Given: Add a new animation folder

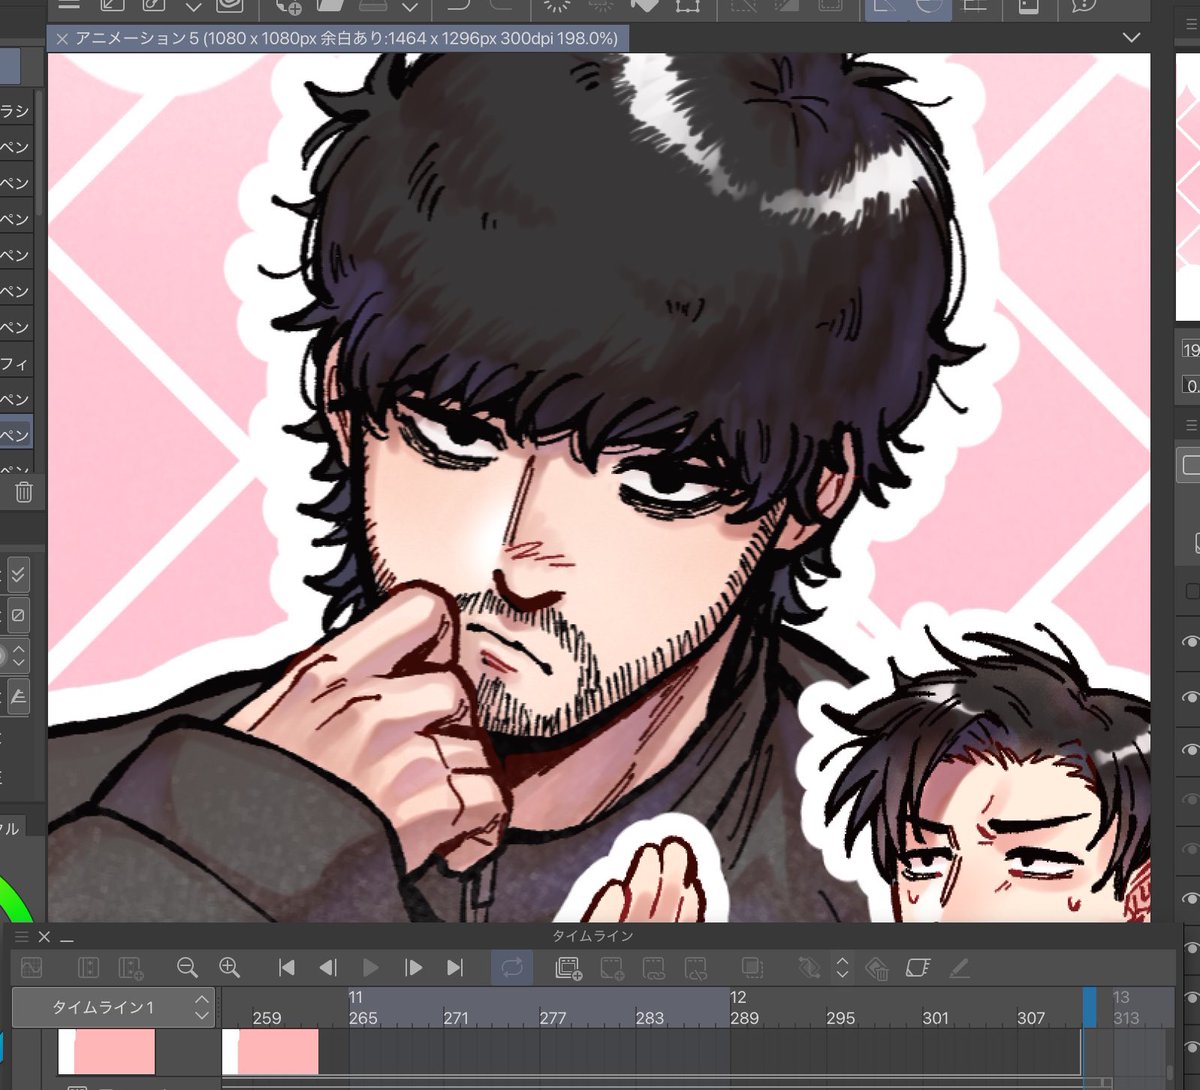Looking at the screenshot, I should pyautogui.click(x=569, y=967).
